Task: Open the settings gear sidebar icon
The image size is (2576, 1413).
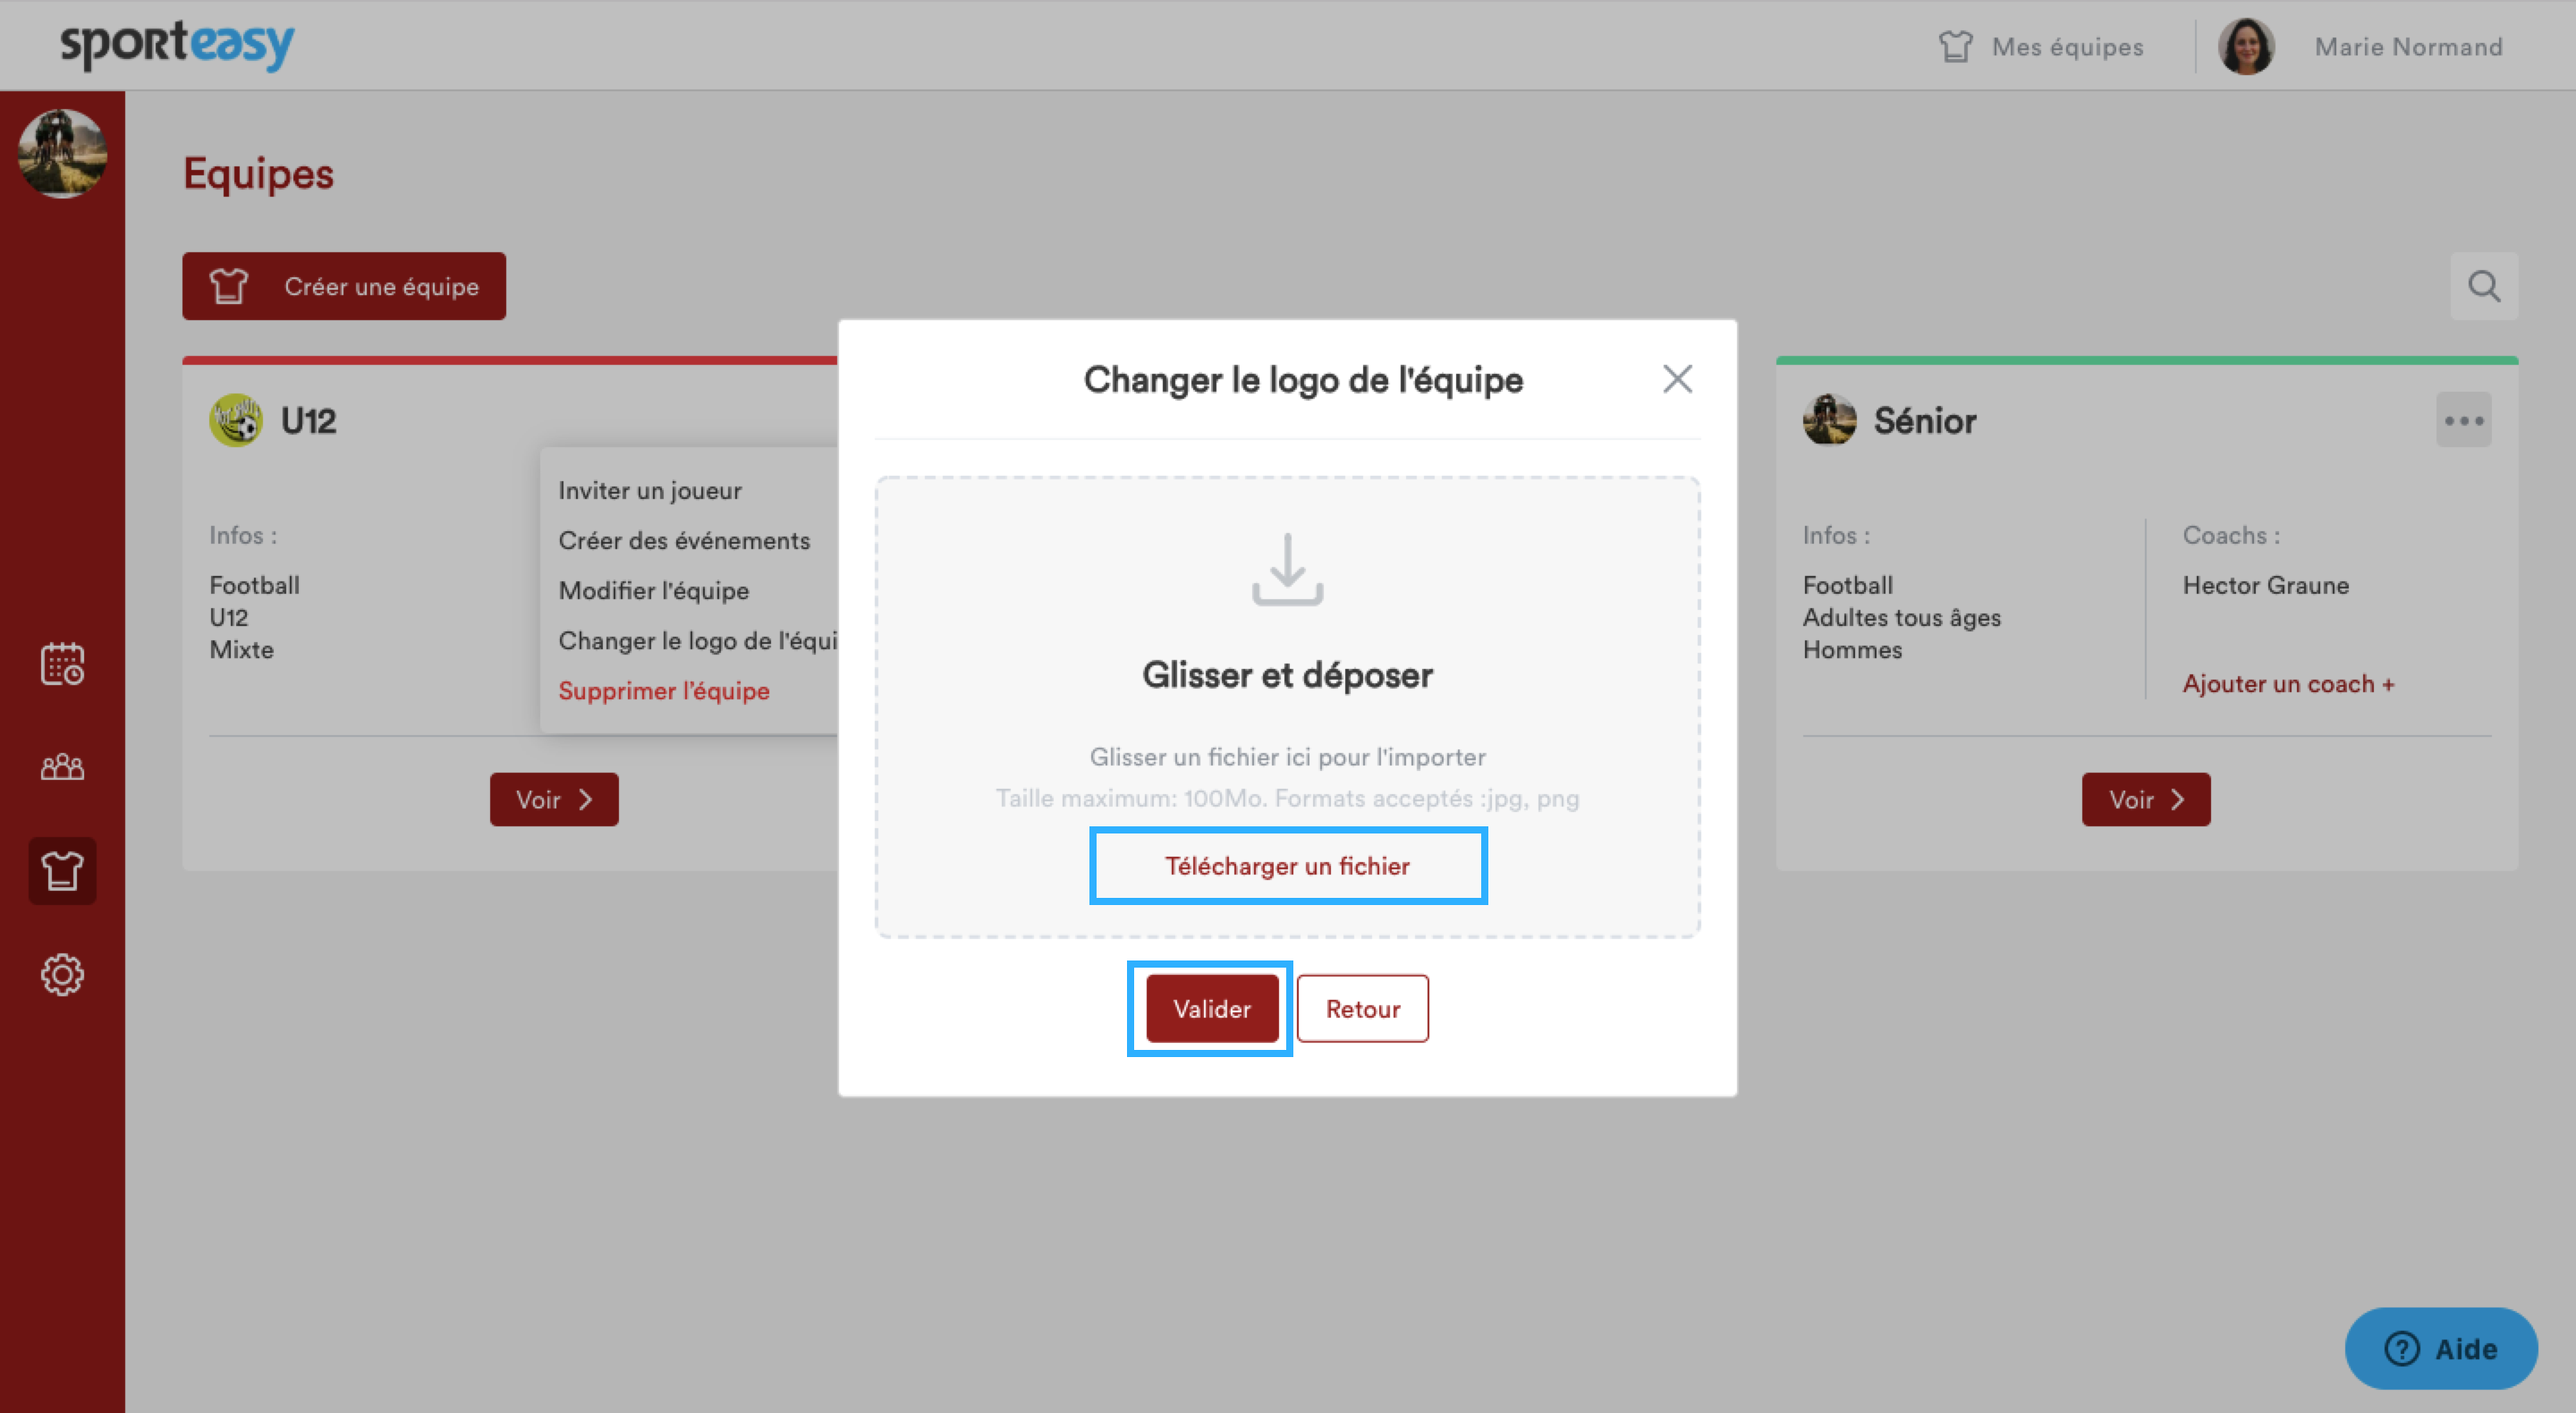Action: (x=62, y=974)
